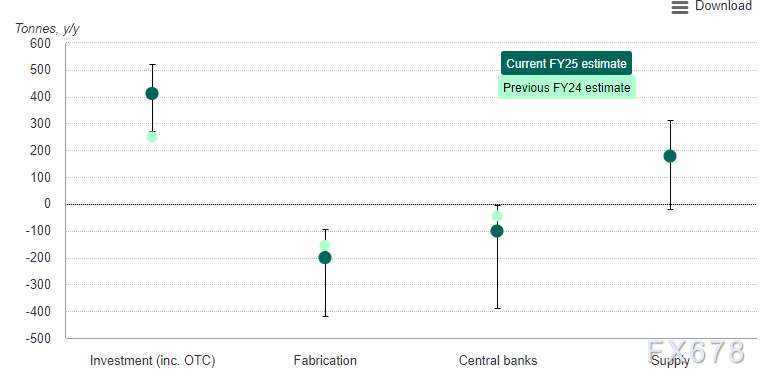This screenshot has width=775, height=387.
Task: Open the Download hamburger menu icon
Action: point(680,7)
